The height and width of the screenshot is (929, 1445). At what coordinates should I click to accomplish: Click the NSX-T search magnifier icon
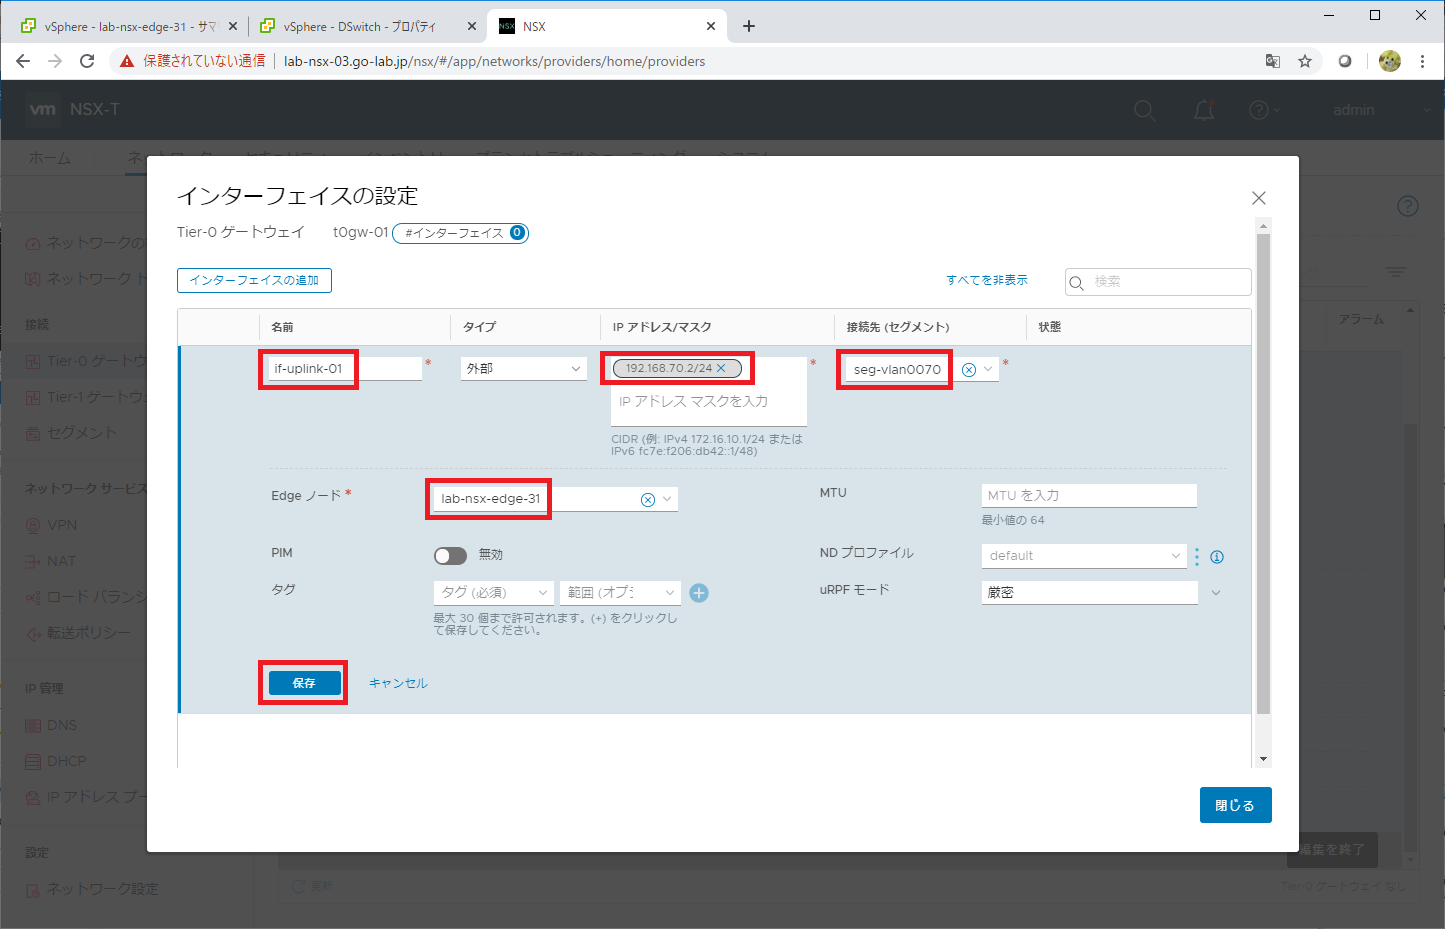[1145, 110]
